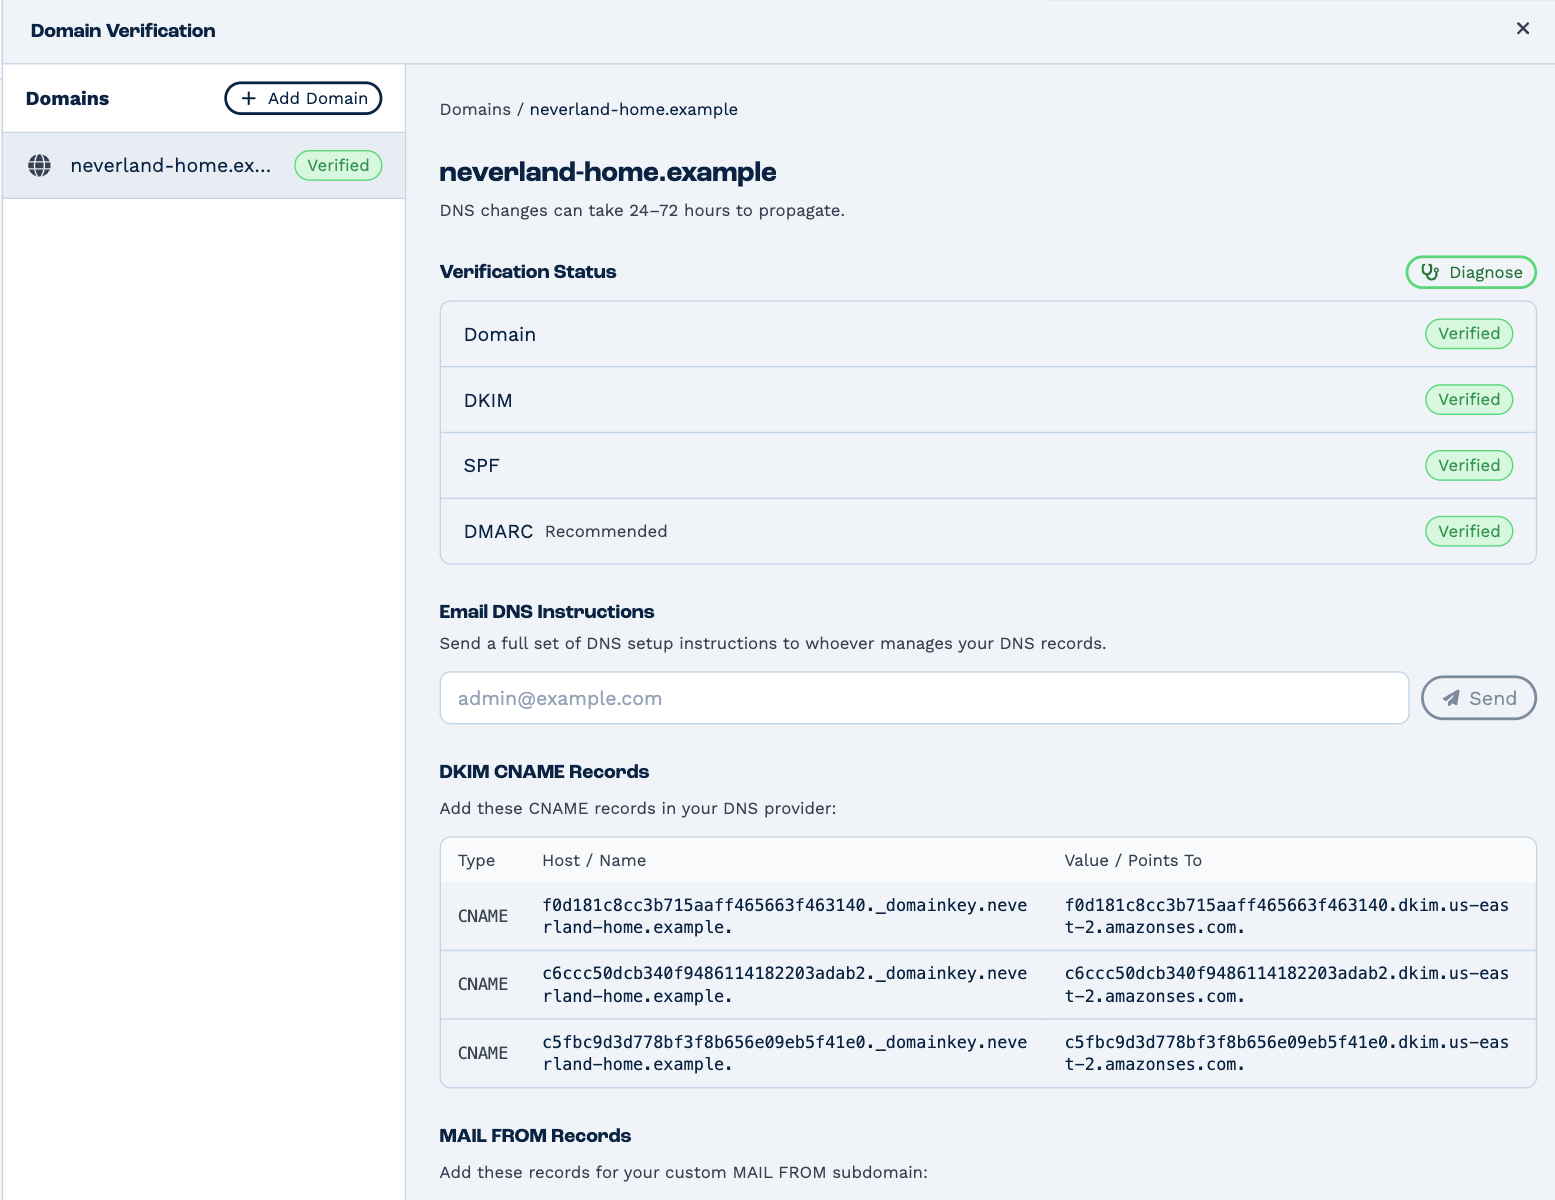The image size is (1555, 1200).
Task: Click the Type column header
Action: pos(476,860)
